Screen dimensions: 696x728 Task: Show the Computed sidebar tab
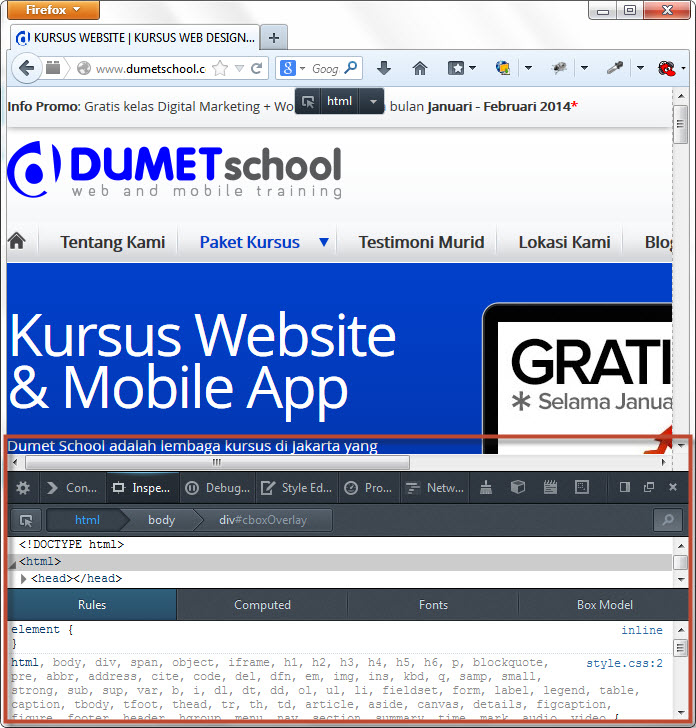coord(262,604)
